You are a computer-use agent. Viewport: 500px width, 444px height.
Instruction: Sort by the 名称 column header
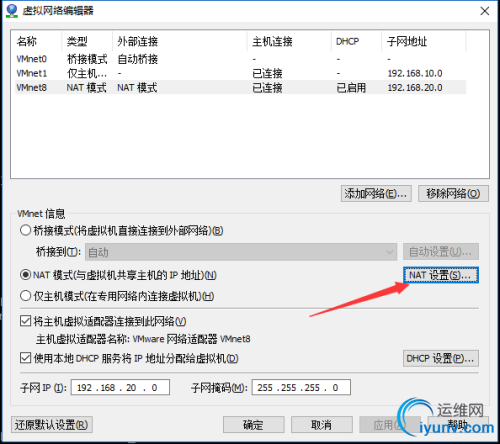[37, 41]
